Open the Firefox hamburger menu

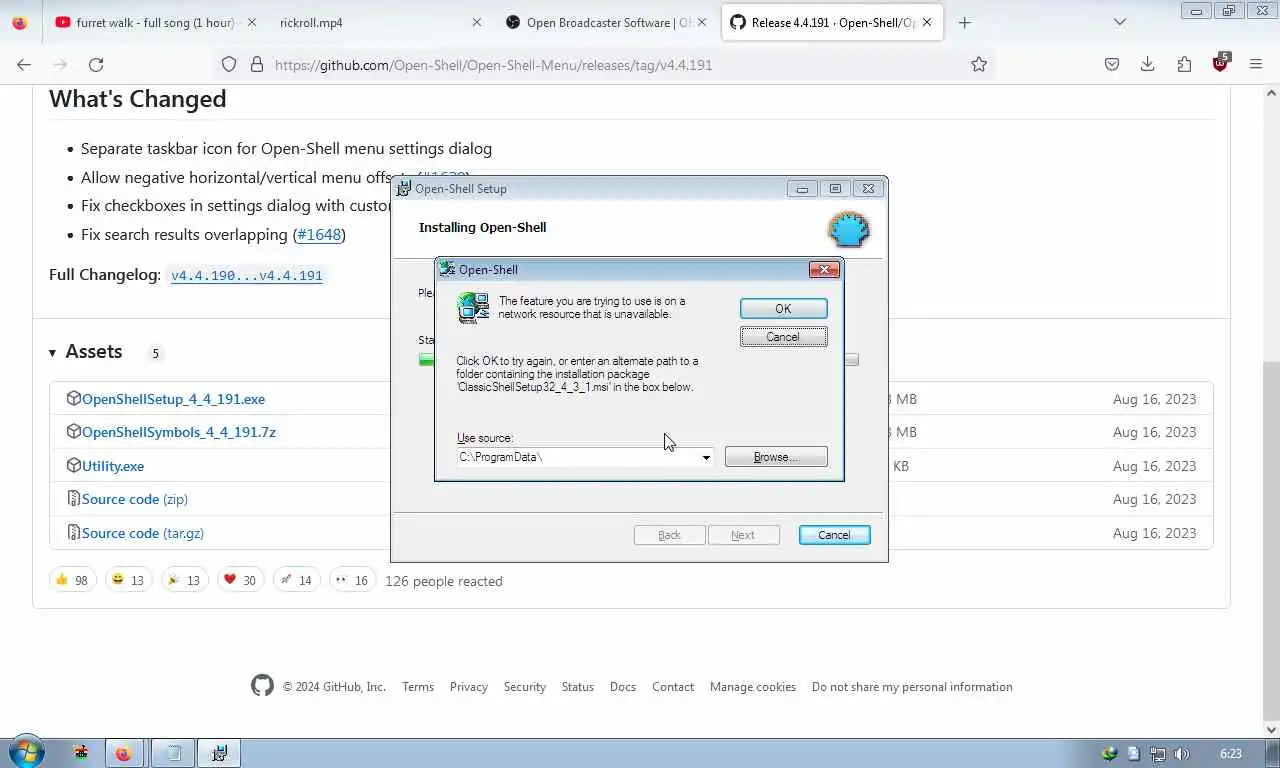click(1256, 64)
